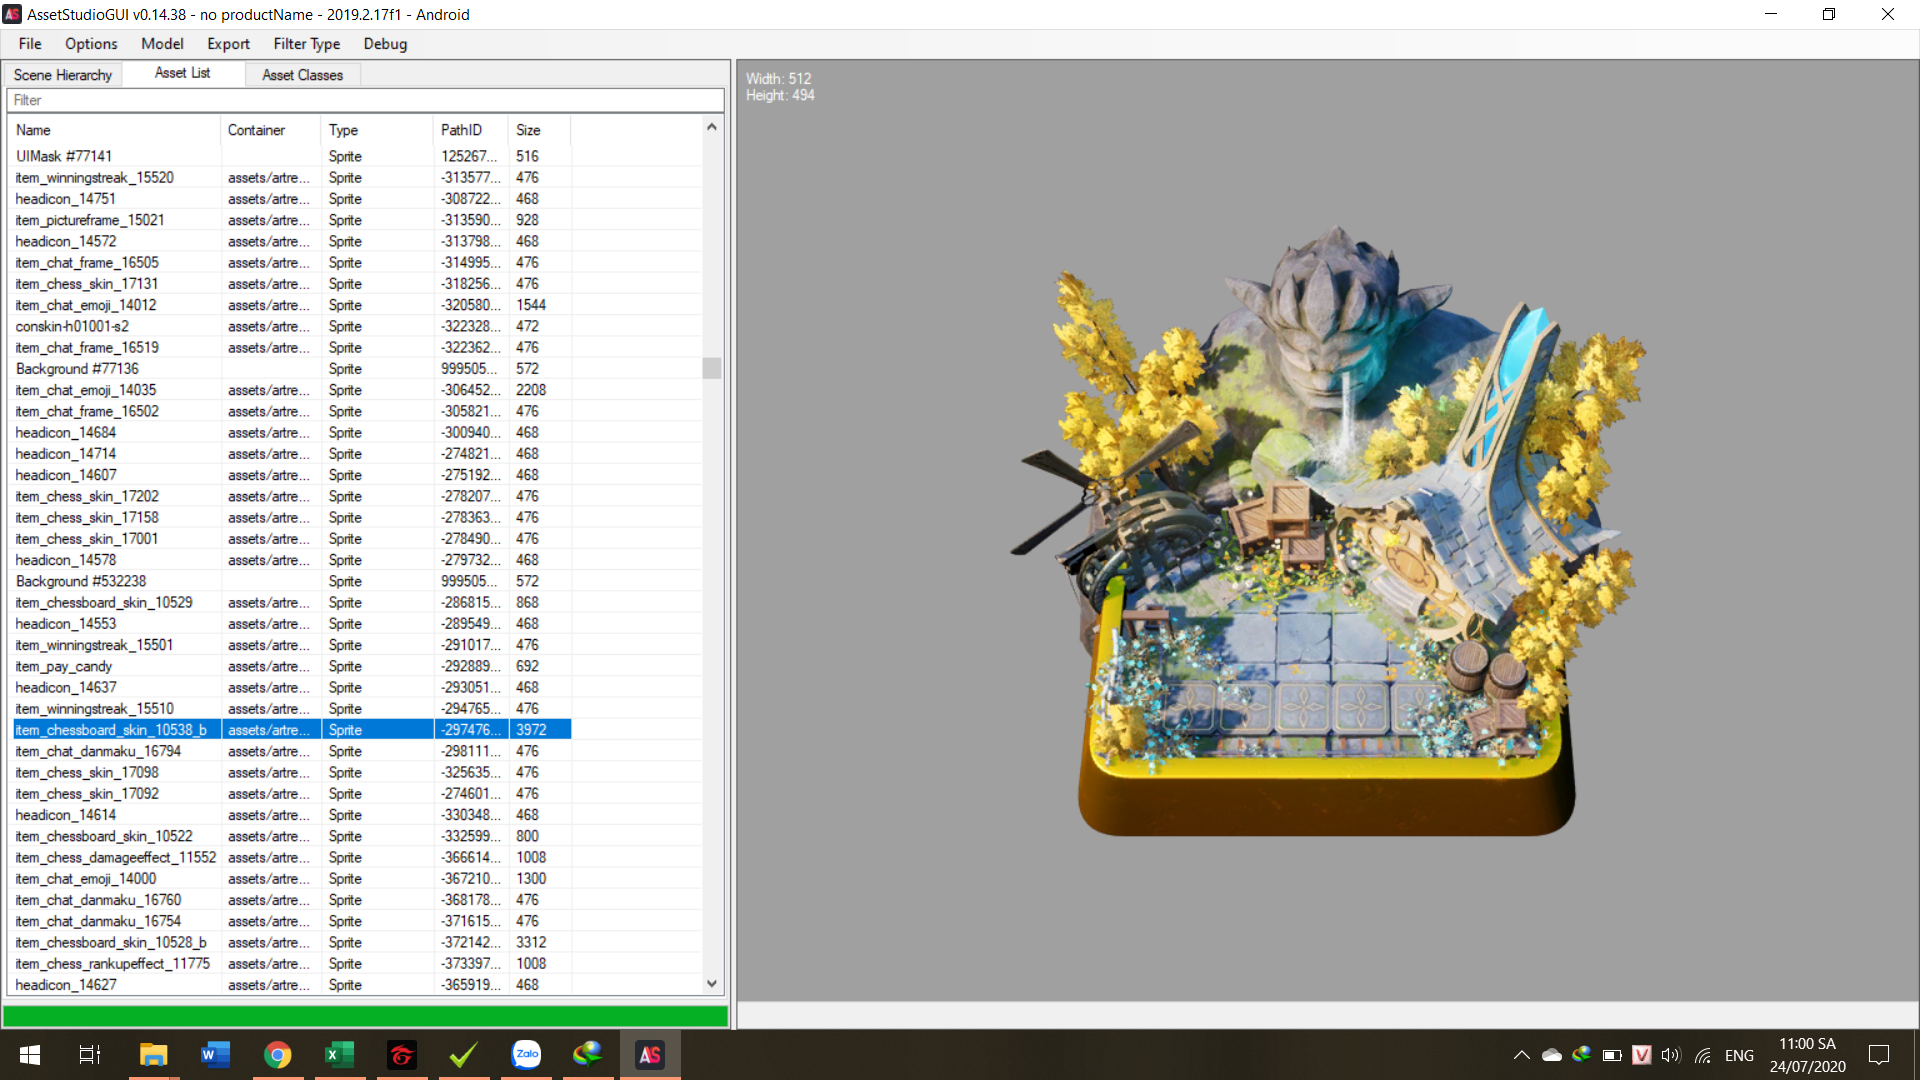This screenshot has height=1080, width=1920.
Task: Click the chessboard sprite preview image
Action: coord(1327,530)
